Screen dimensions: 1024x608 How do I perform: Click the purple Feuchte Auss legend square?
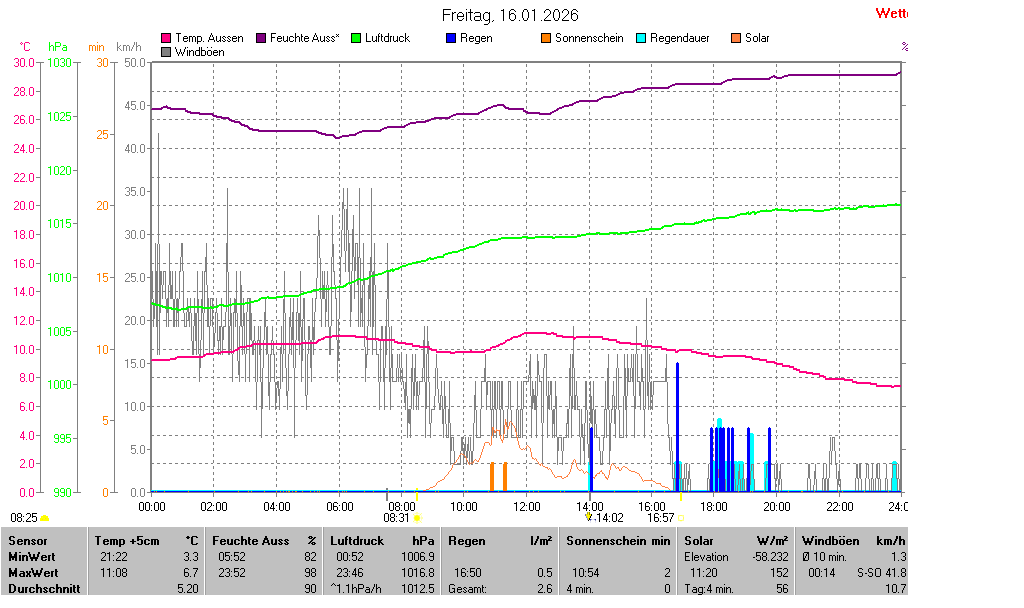click(x=261, y=38)
